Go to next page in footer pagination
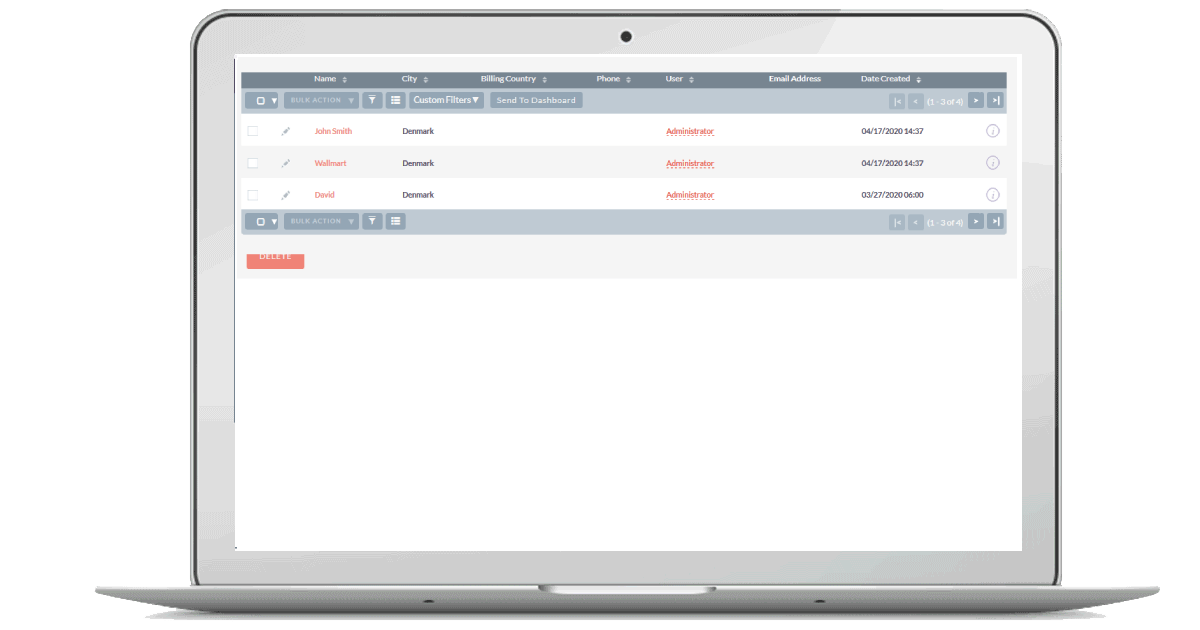 (976, 221)
